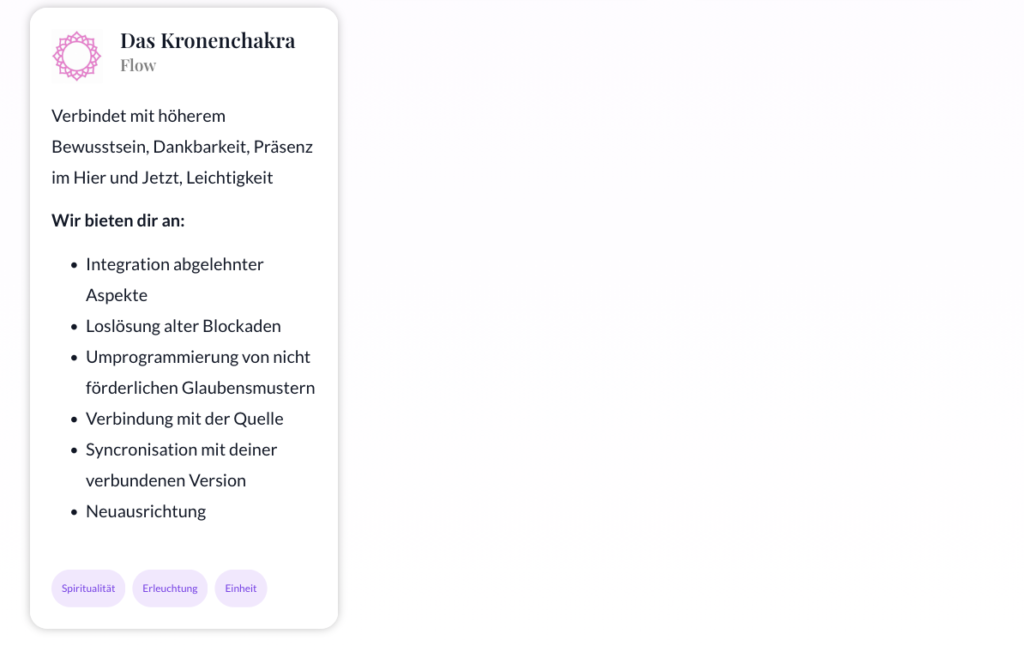Screen dimensions: 1024x652
Task: Click the "Verbindet mit höherem Bewusstsein" description text
Action: point(182,146)
